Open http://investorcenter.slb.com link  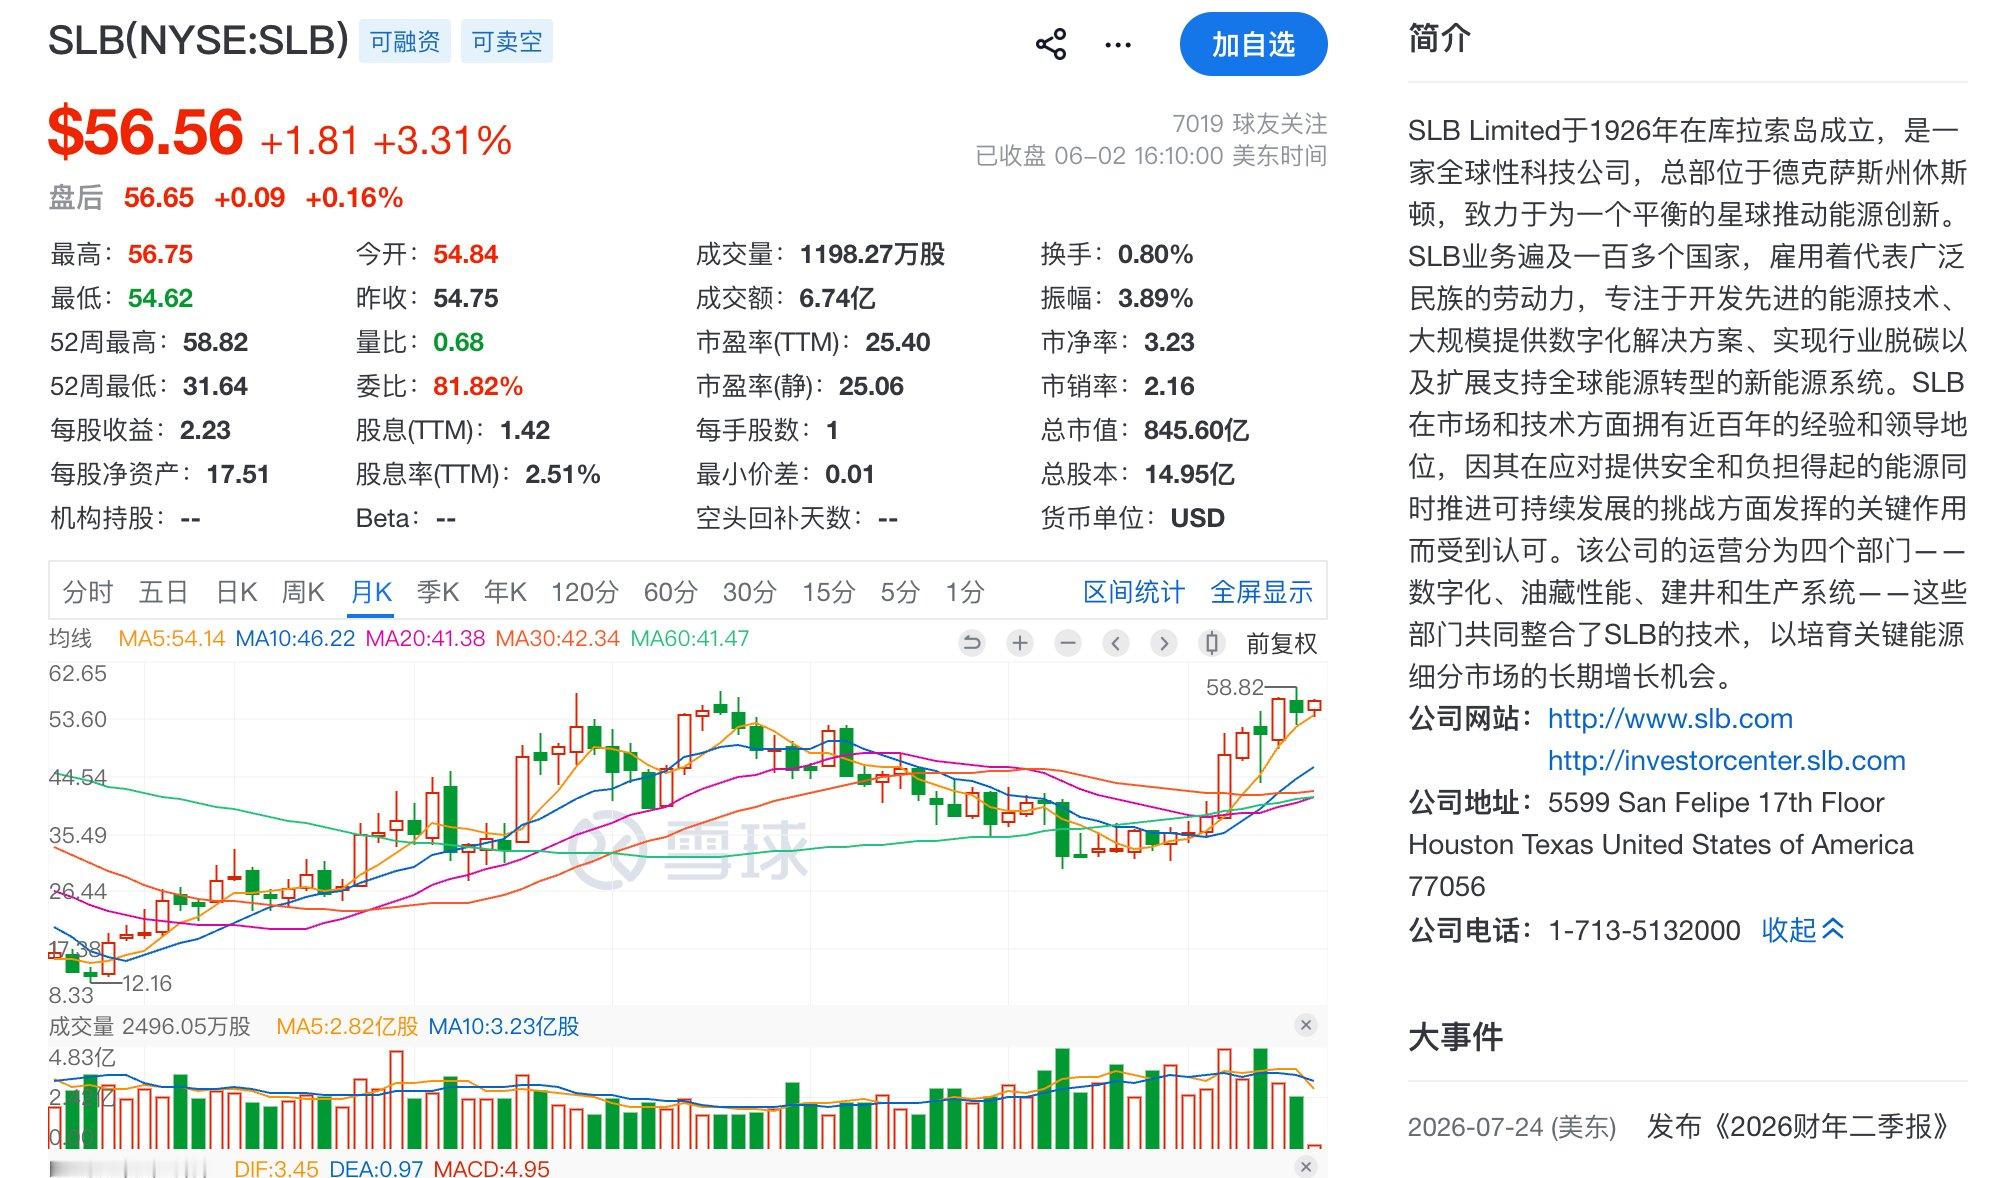pos(1727,760)
